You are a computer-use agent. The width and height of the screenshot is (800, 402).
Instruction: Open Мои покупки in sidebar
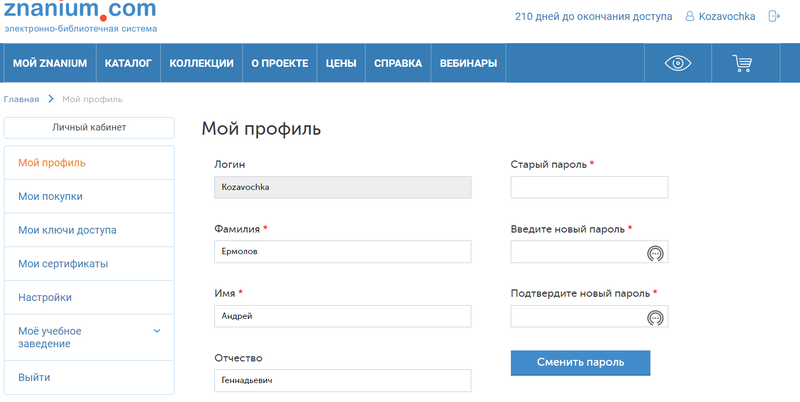pyautogui.click(x=50, y=196)
